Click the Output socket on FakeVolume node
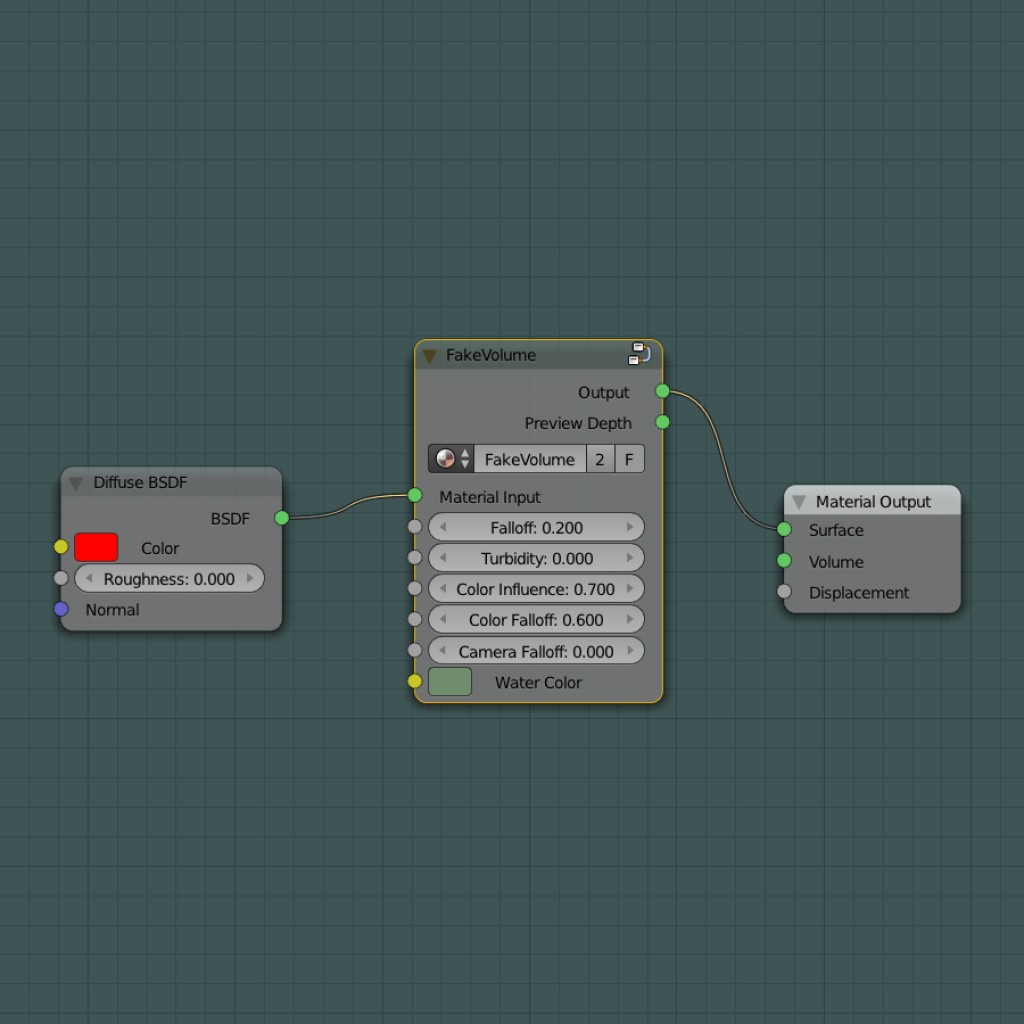This screenshot has width=1024, height=1024. (661, 391)
